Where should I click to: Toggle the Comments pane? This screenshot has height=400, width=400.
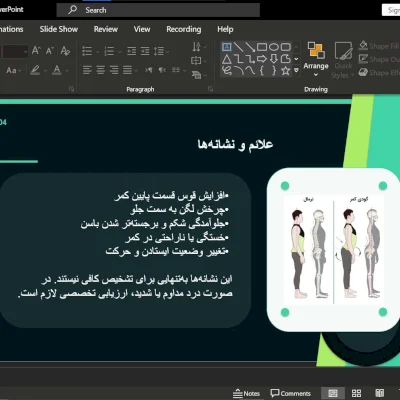point(290,394)
